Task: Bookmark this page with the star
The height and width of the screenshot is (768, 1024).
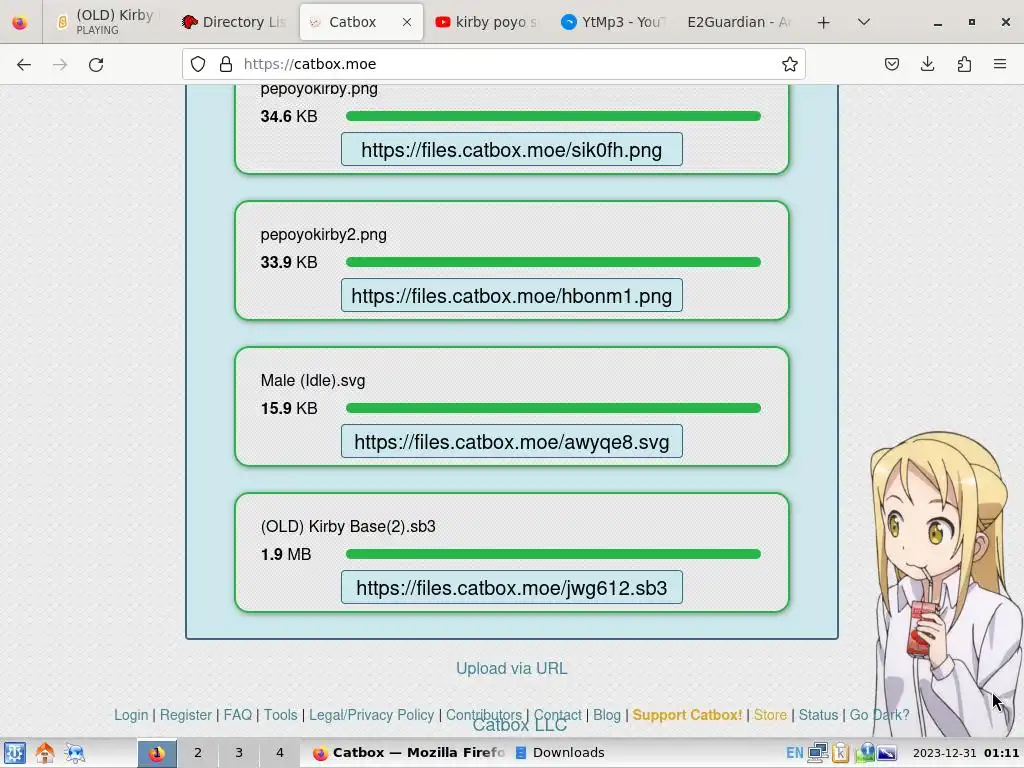Action: pyautogui.click(x=790, y=64)
